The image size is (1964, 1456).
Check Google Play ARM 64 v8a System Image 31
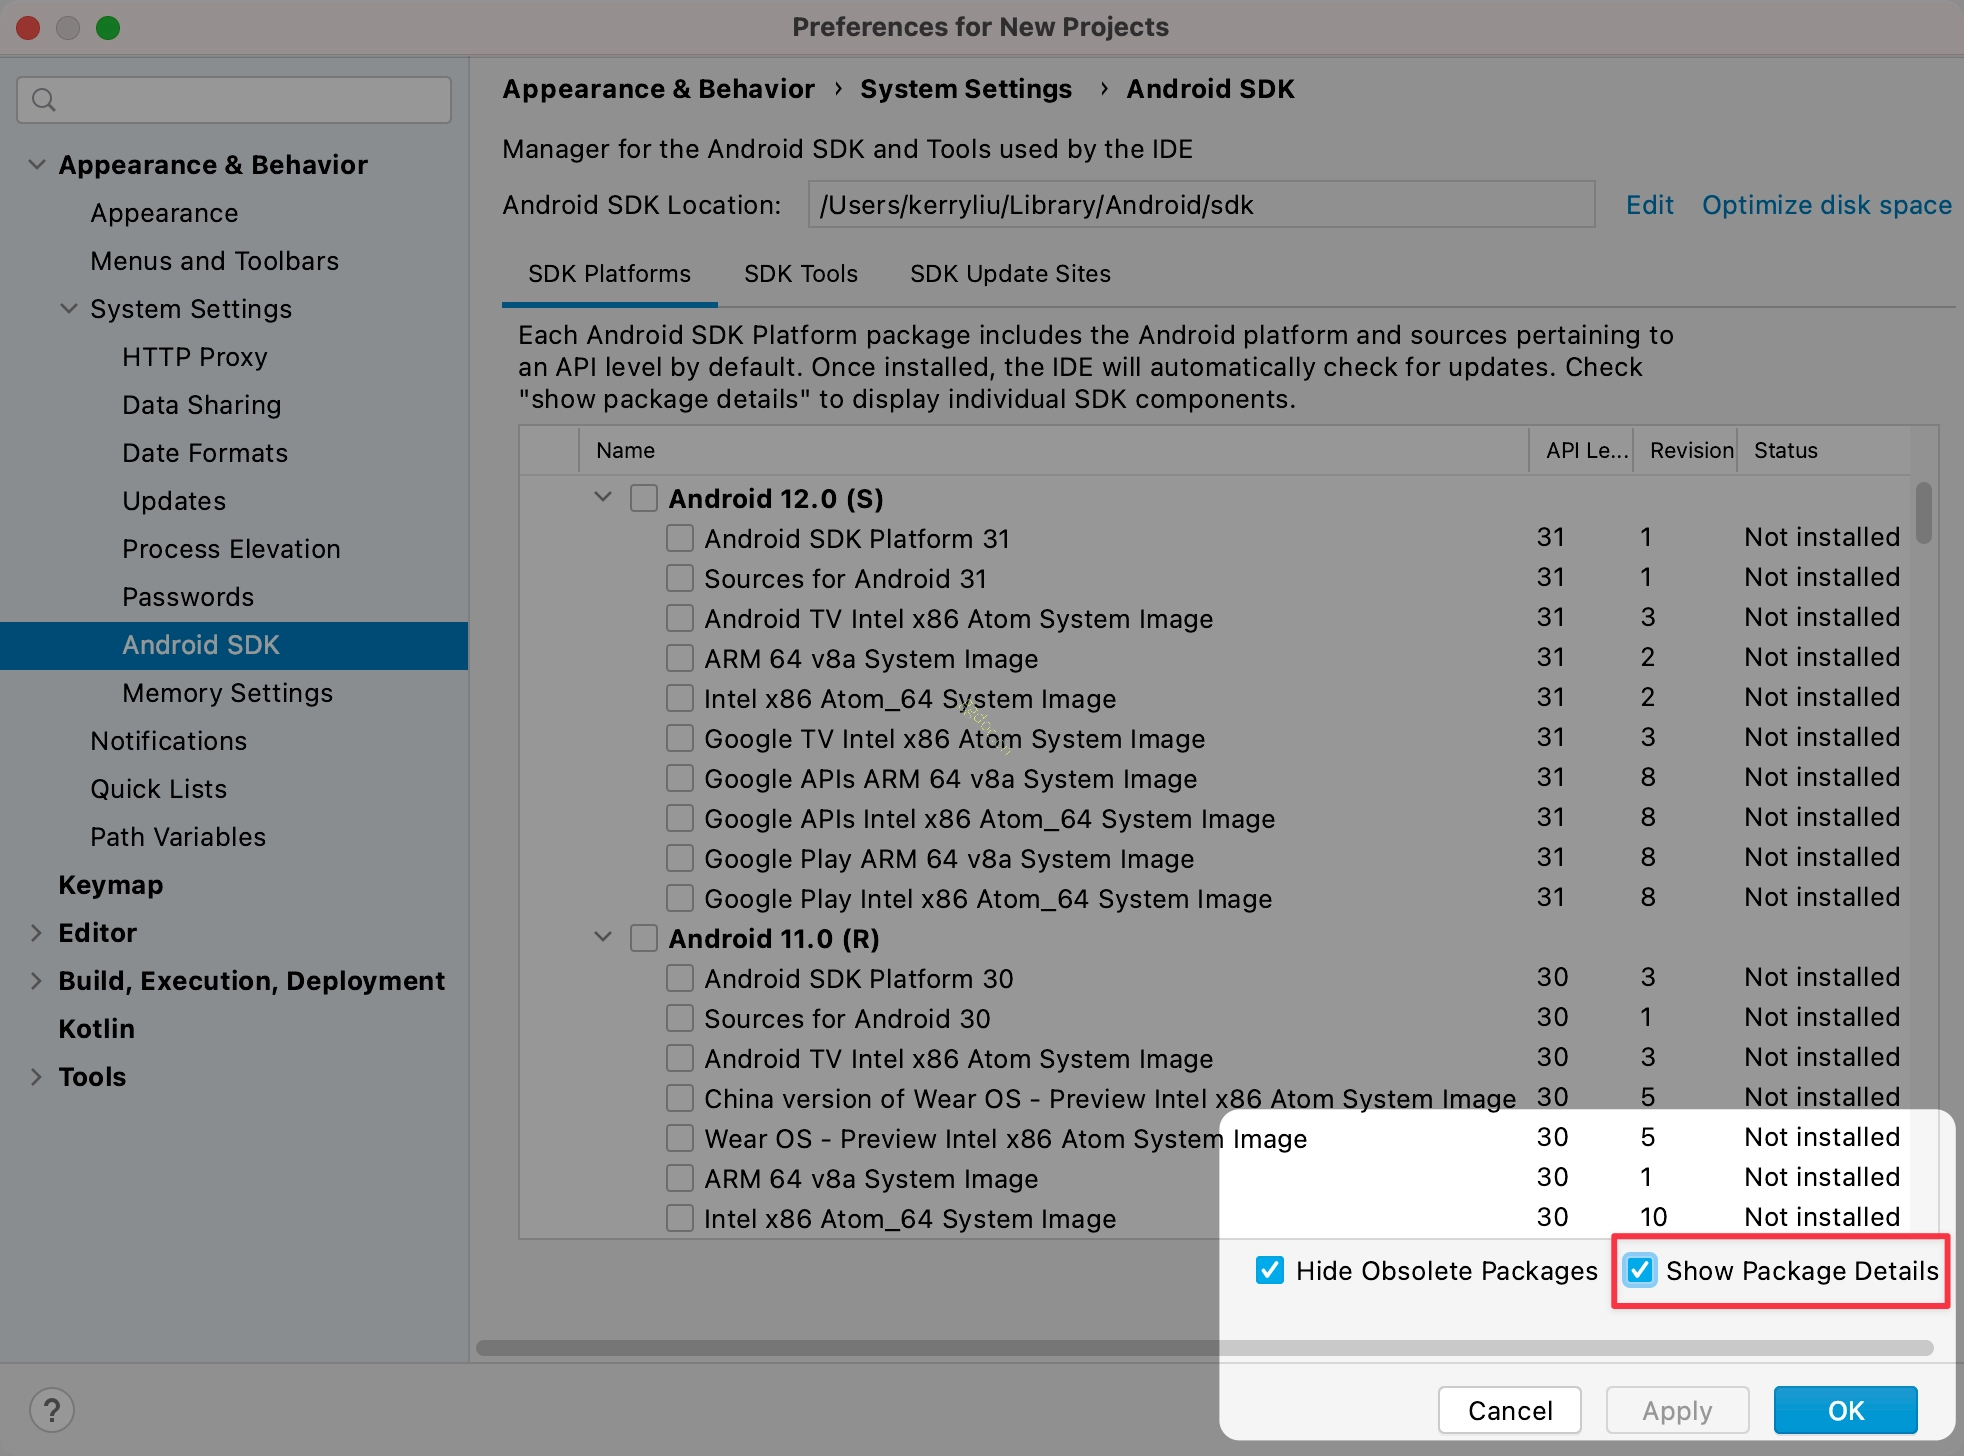pyautogui.click(x=680, y=858)
